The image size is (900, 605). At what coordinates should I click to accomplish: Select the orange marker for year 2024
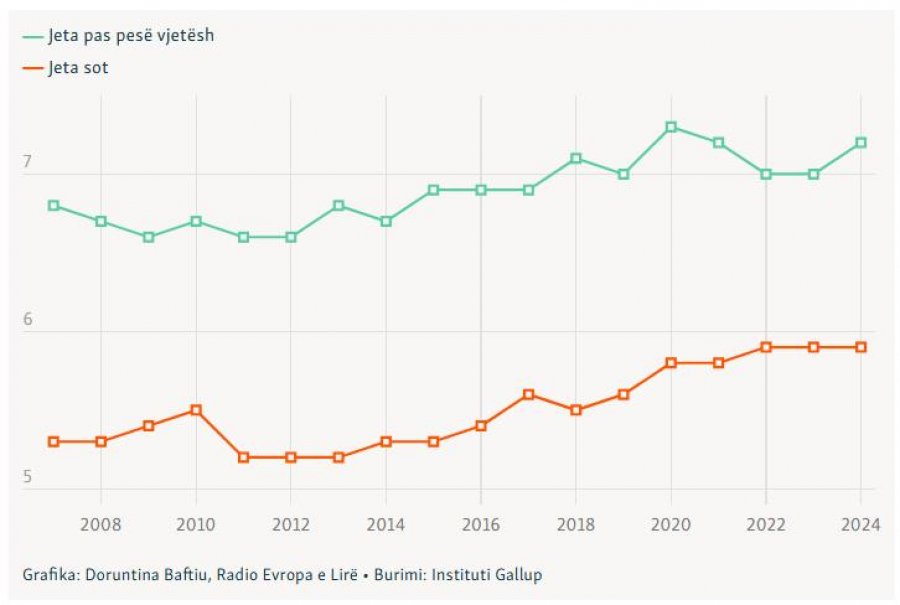861,347
